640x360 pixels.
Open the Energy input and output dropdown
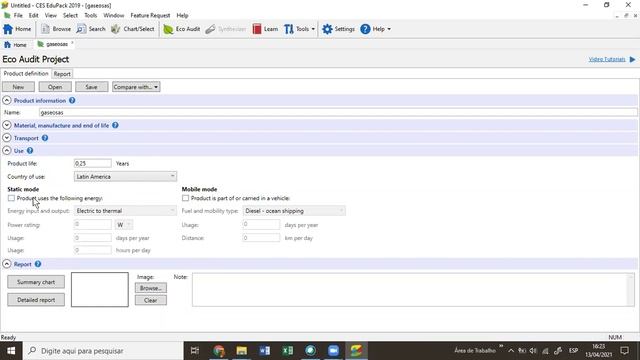(125, 211)
